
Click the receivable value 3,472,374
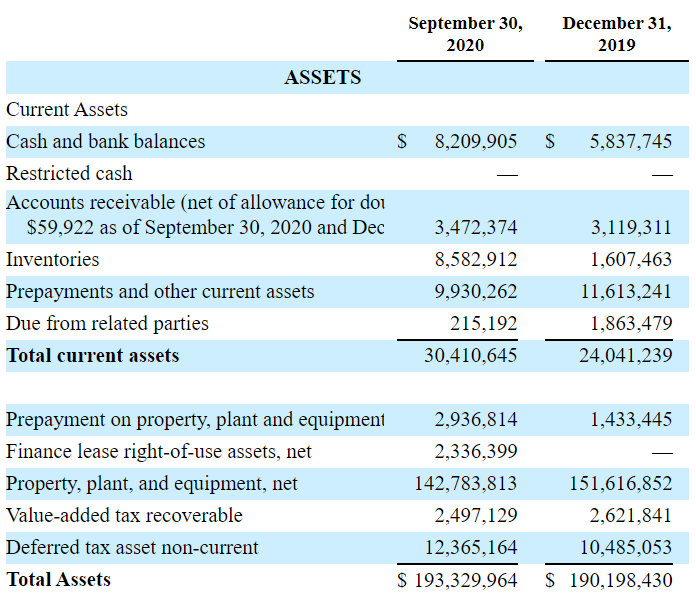click(x=476, y=227)
